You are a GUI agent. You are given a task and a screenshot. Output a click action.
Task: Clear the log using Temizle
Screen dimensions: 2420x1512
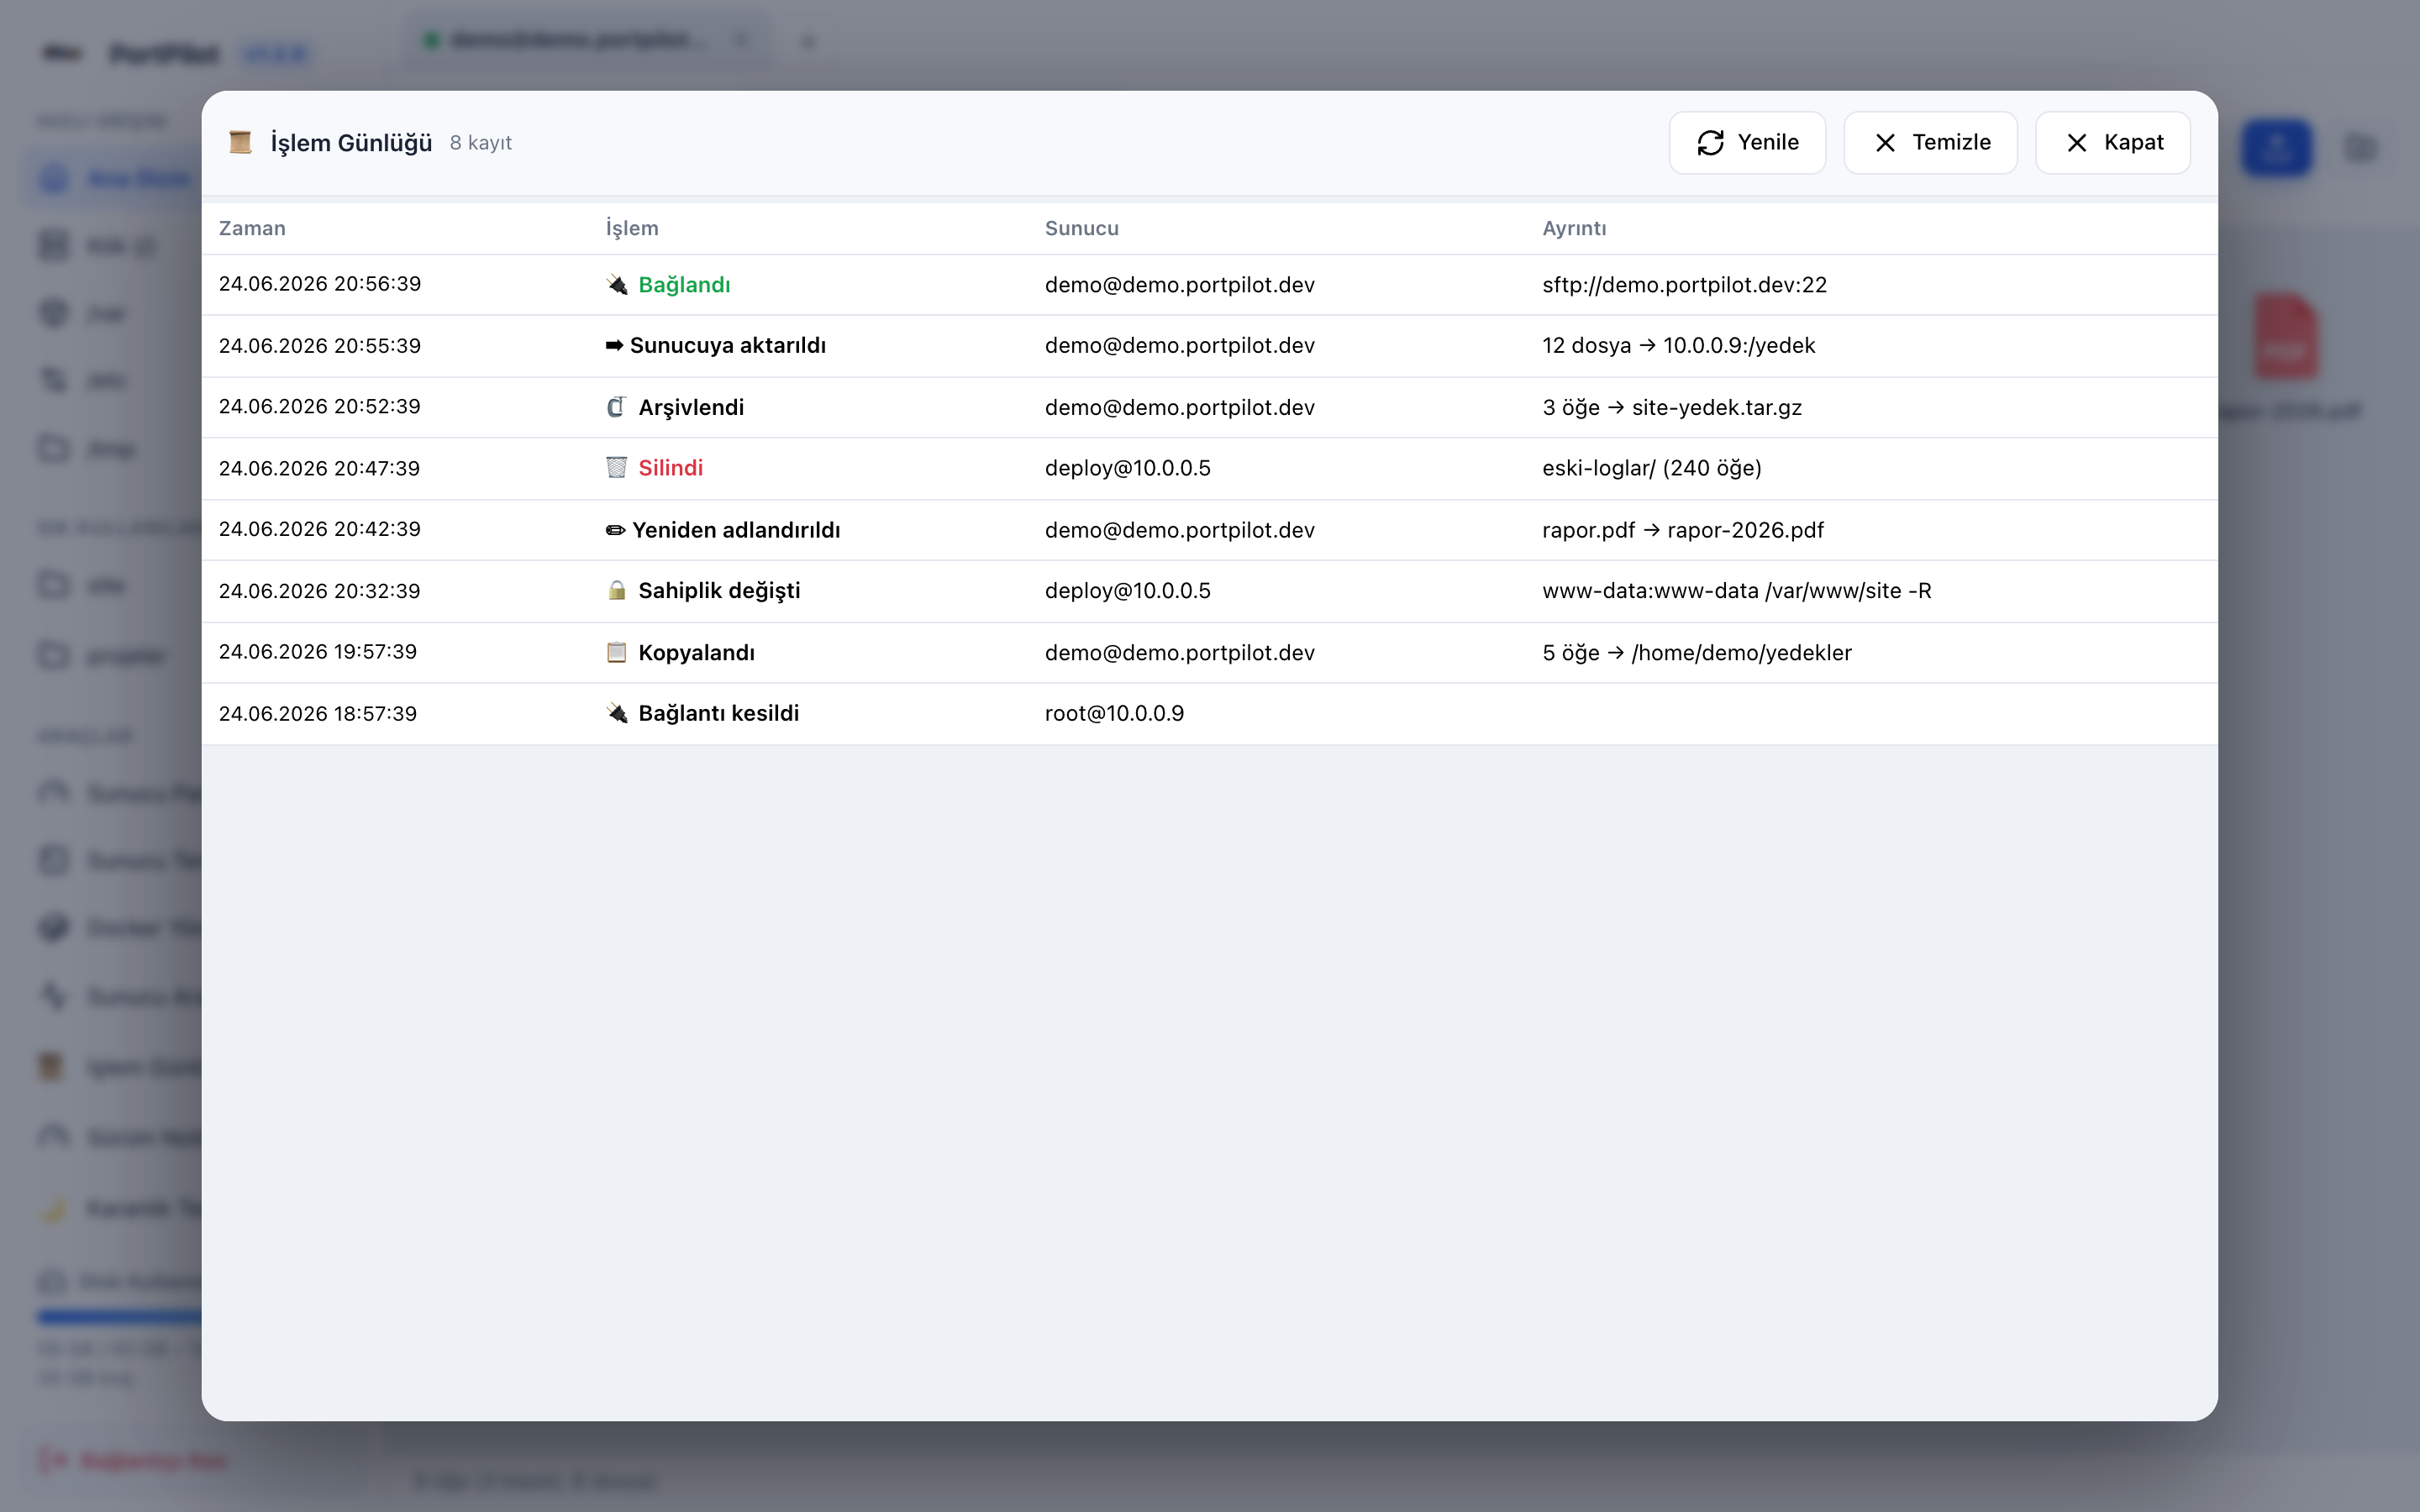coord(1930,143)
